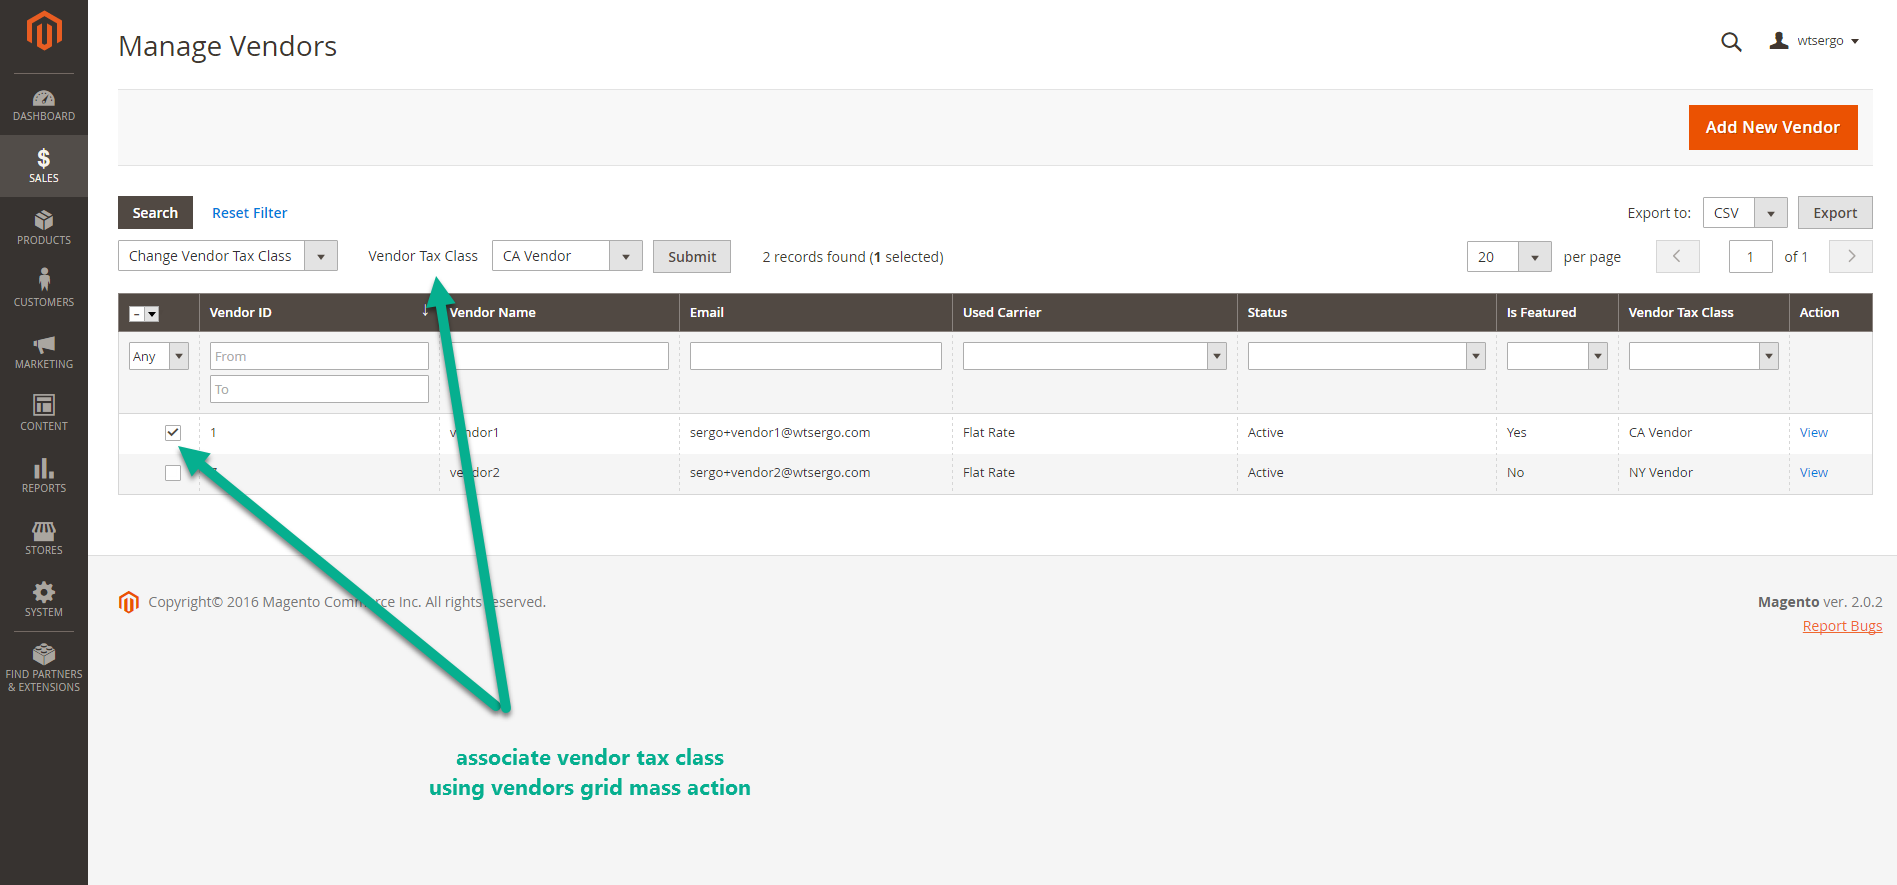The width and height of the screenshot is (1897, 885).
Task: Submit the mass action
Action: coord(692,257)
